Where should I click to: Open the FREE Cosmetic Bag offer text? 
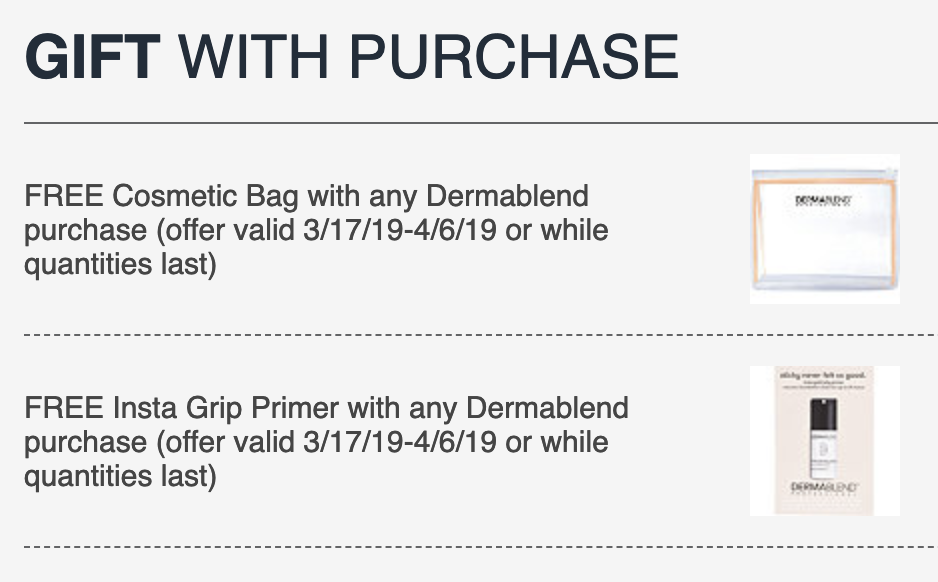tap(316, 230)
